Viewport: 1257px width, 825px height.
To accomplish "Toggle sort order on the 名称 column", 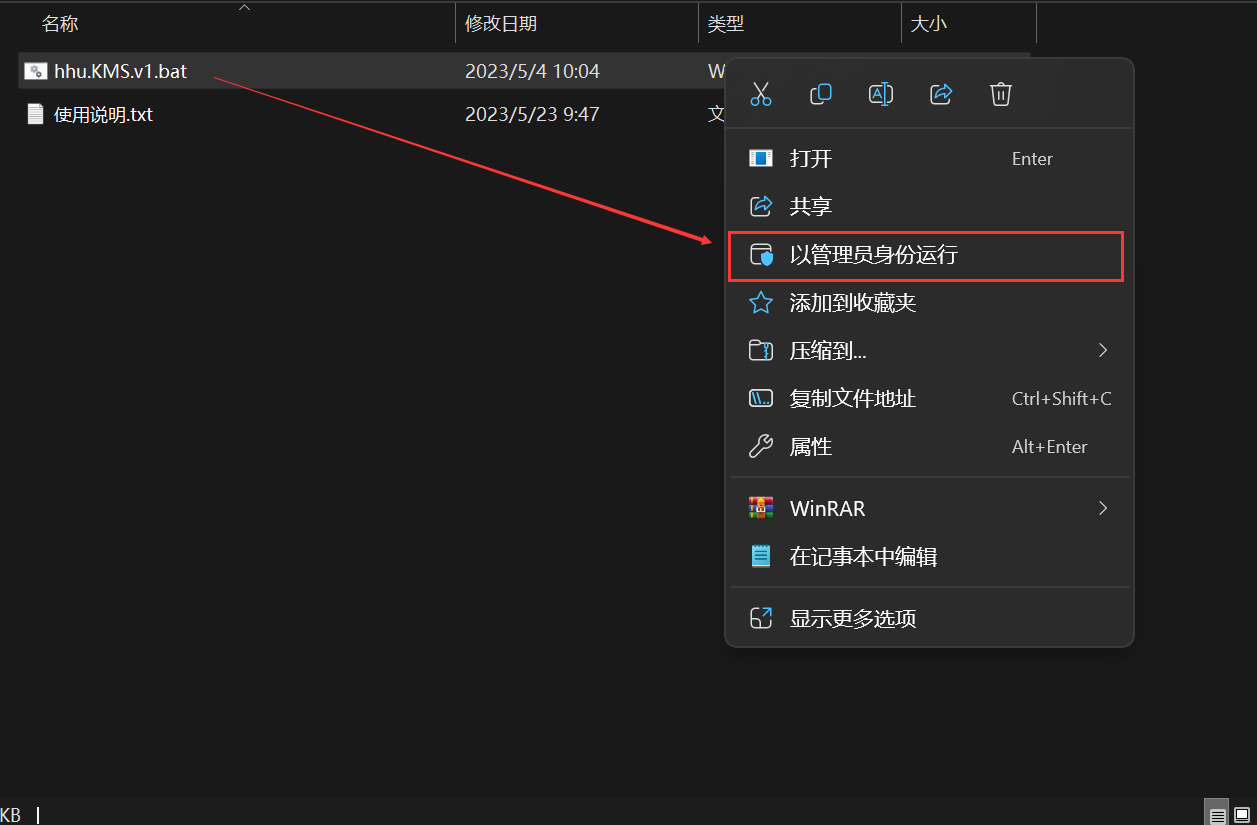I will coord(60,23).
